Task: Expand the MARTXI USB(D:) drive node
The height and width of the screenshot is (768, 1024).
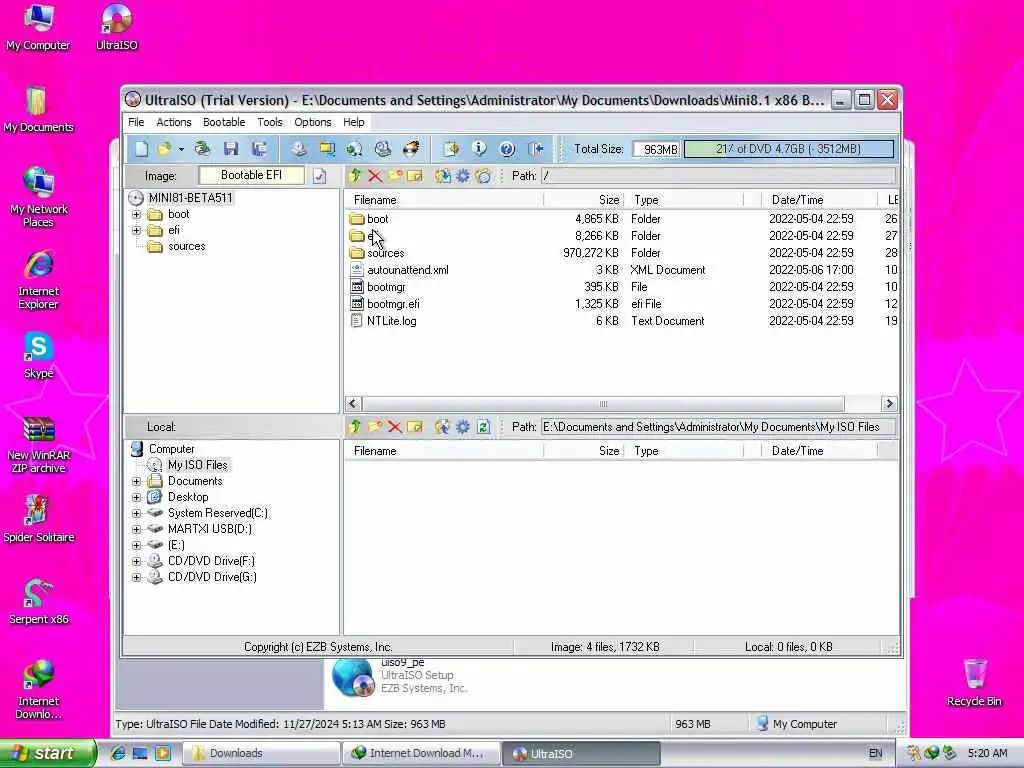Action: pos(136,529)
